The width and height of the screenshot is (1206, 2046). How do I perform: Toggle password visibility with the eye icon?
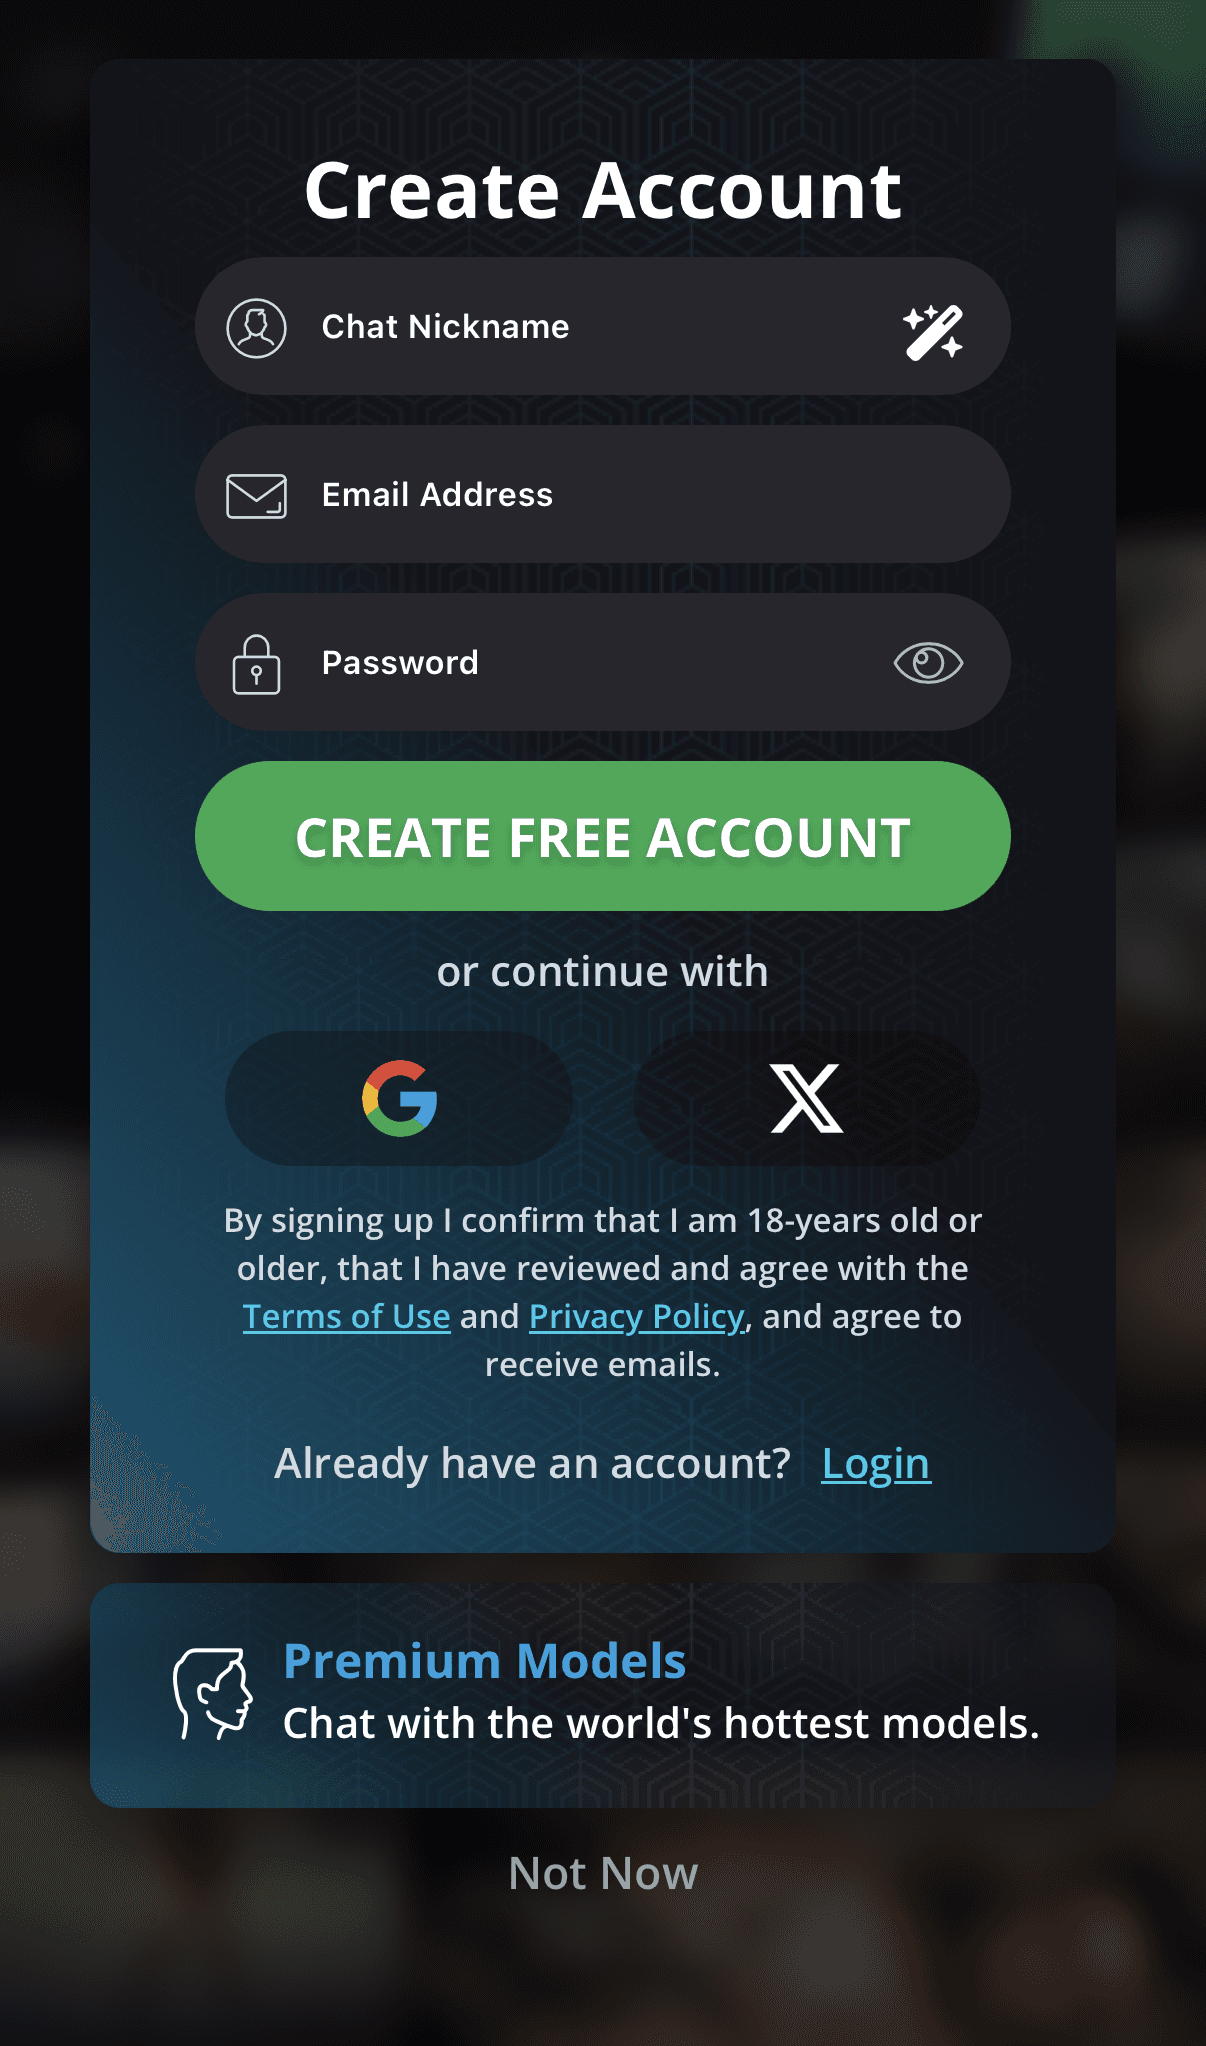coord(928,663)
